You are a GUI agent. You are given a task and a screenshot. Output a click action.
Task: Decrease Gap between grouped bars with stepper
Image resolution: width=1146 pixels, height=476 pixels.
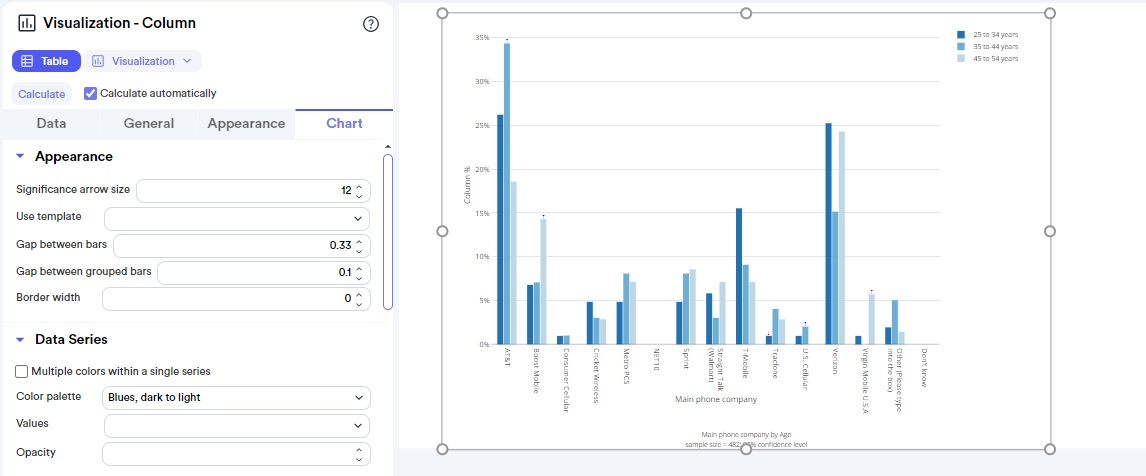click(359, 277)
